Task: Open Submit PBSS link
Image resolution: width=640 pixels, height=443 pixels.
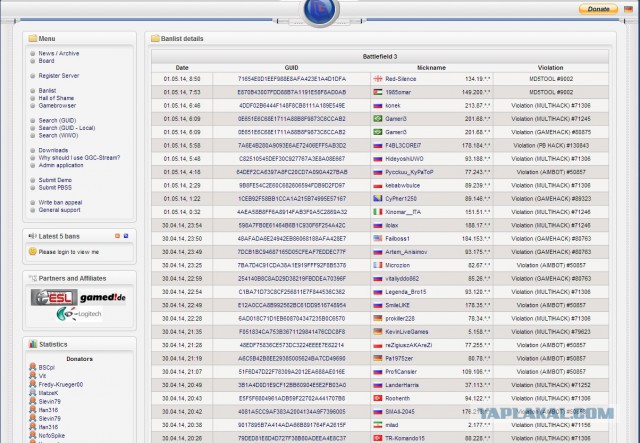Action: [x=55, y=187]
